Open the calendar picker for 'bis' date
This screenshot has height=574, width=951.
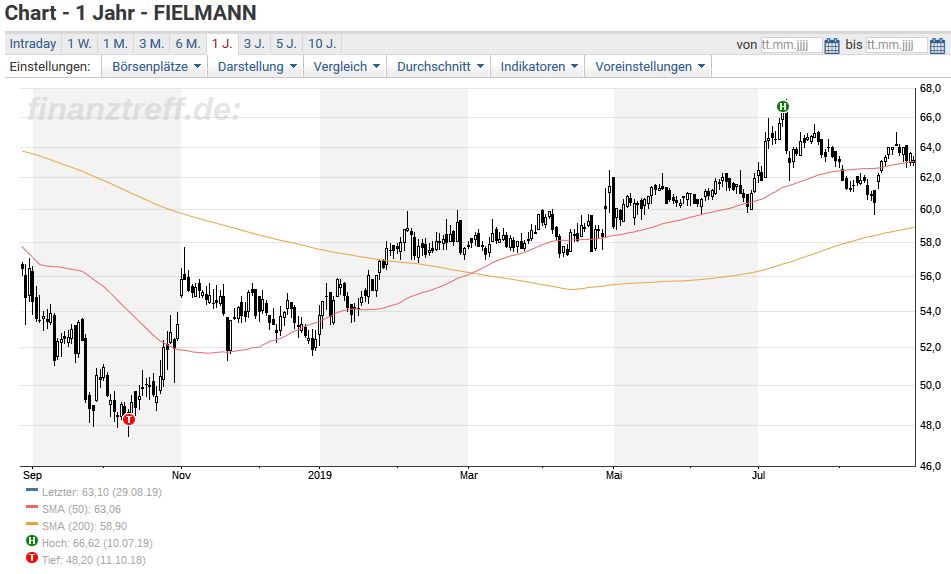click(937, 46)
